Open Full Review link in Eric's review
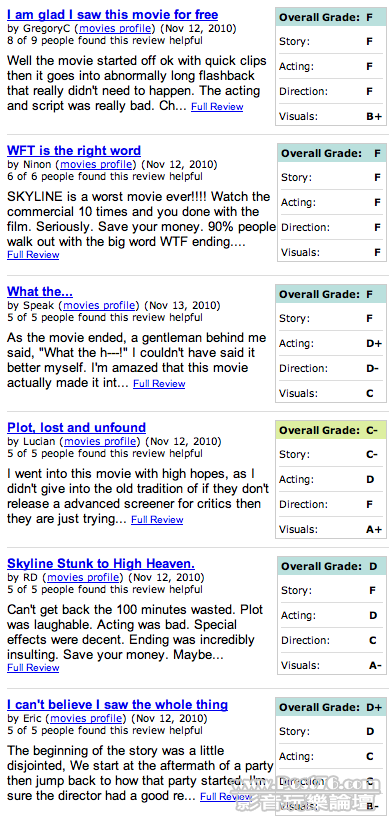Image resolution: width=389 pixels, height=820 pixels. pyautogui.click(x=226, y=796)
